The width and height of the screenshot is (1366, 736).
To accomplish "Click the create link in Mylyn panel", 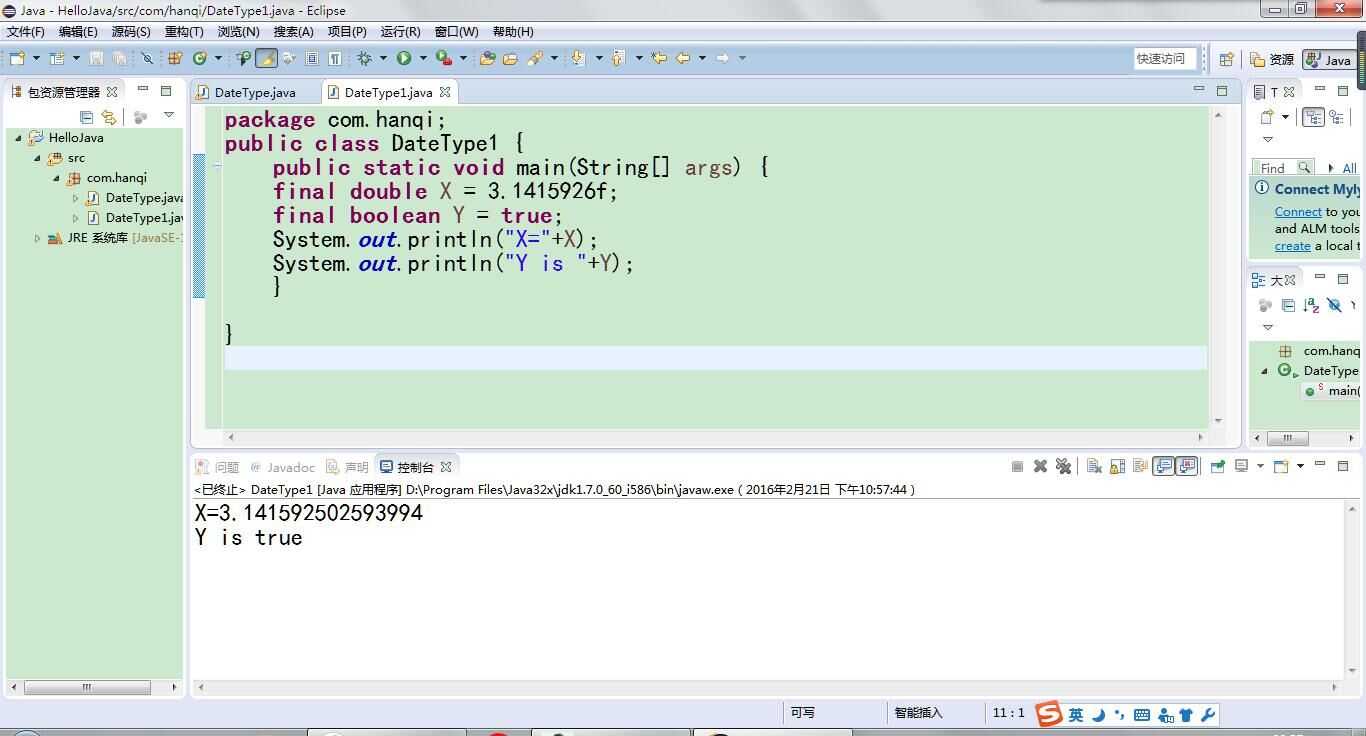I will (x=1292, y=246).
